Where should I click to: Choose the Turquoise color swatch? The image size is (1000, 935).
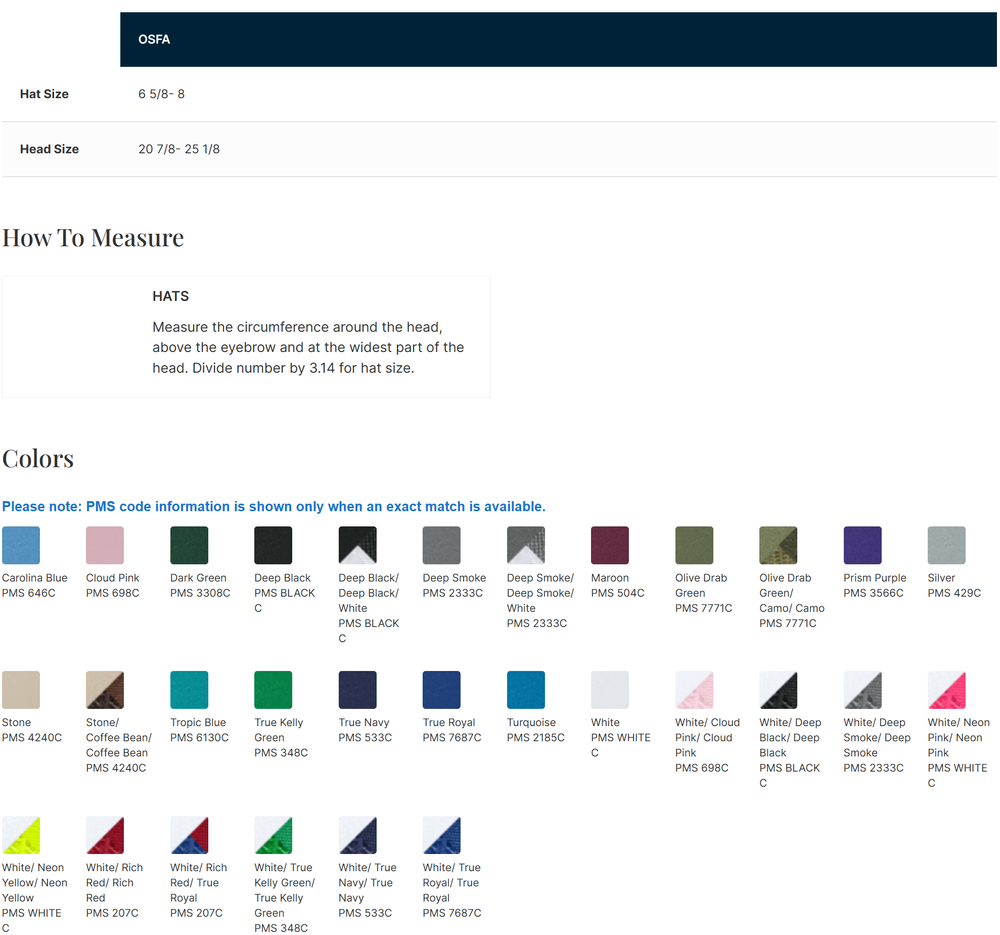pos(526,690)
